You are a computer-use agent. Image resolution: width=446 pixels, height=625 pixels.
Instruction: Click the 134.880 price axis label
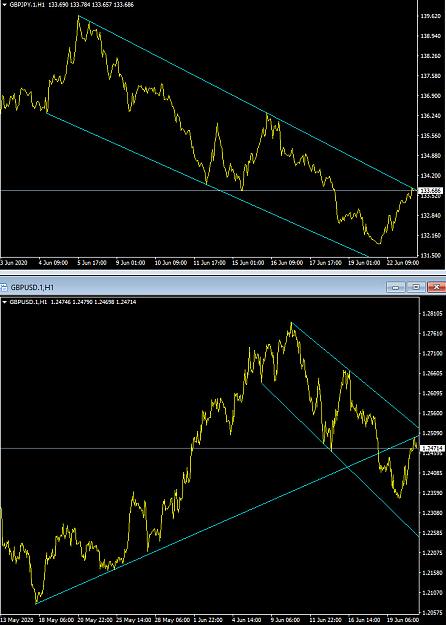(429, 156)
